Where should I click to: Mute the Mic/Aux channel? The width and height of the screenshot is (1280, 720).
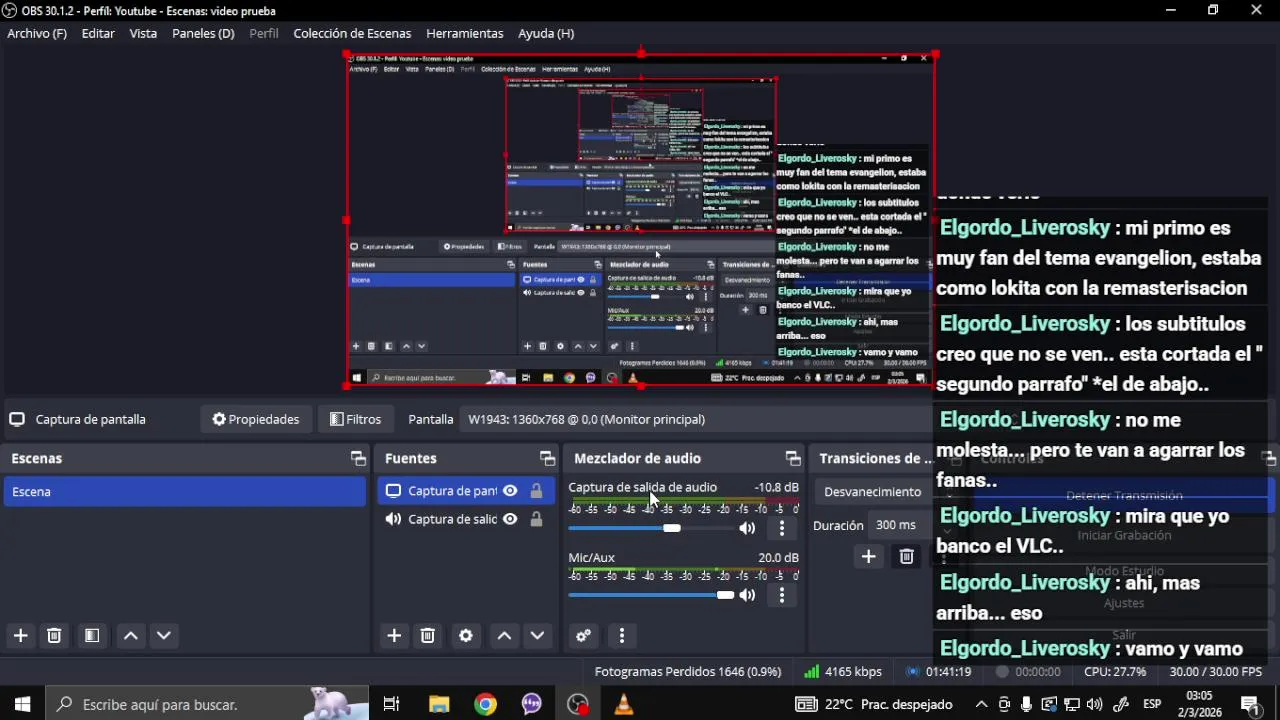[747, 595]
